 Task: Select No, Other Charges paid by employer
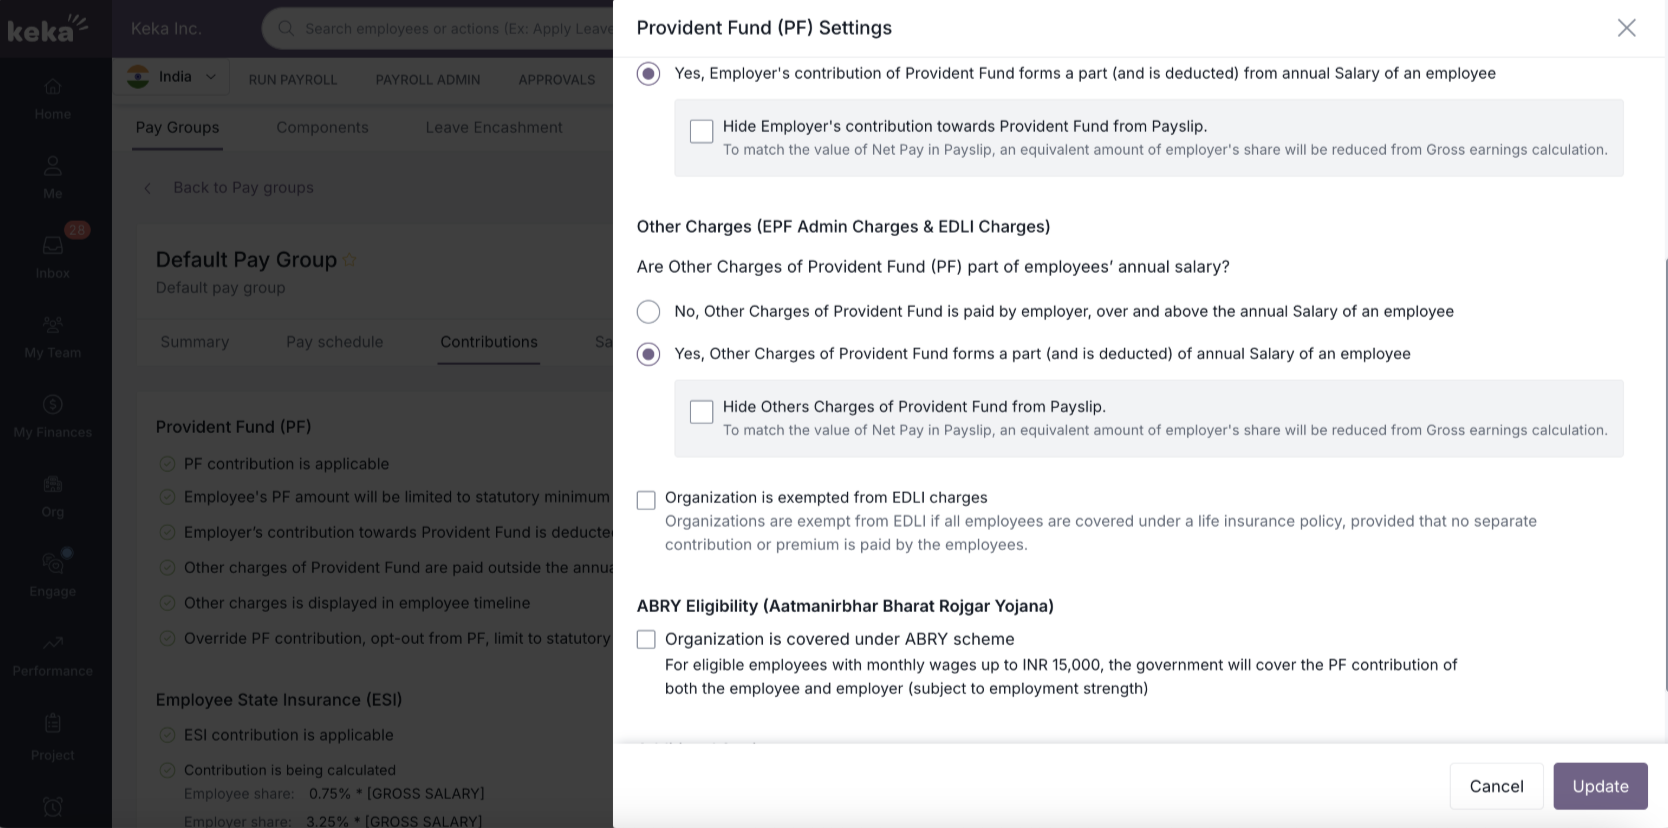649,312
